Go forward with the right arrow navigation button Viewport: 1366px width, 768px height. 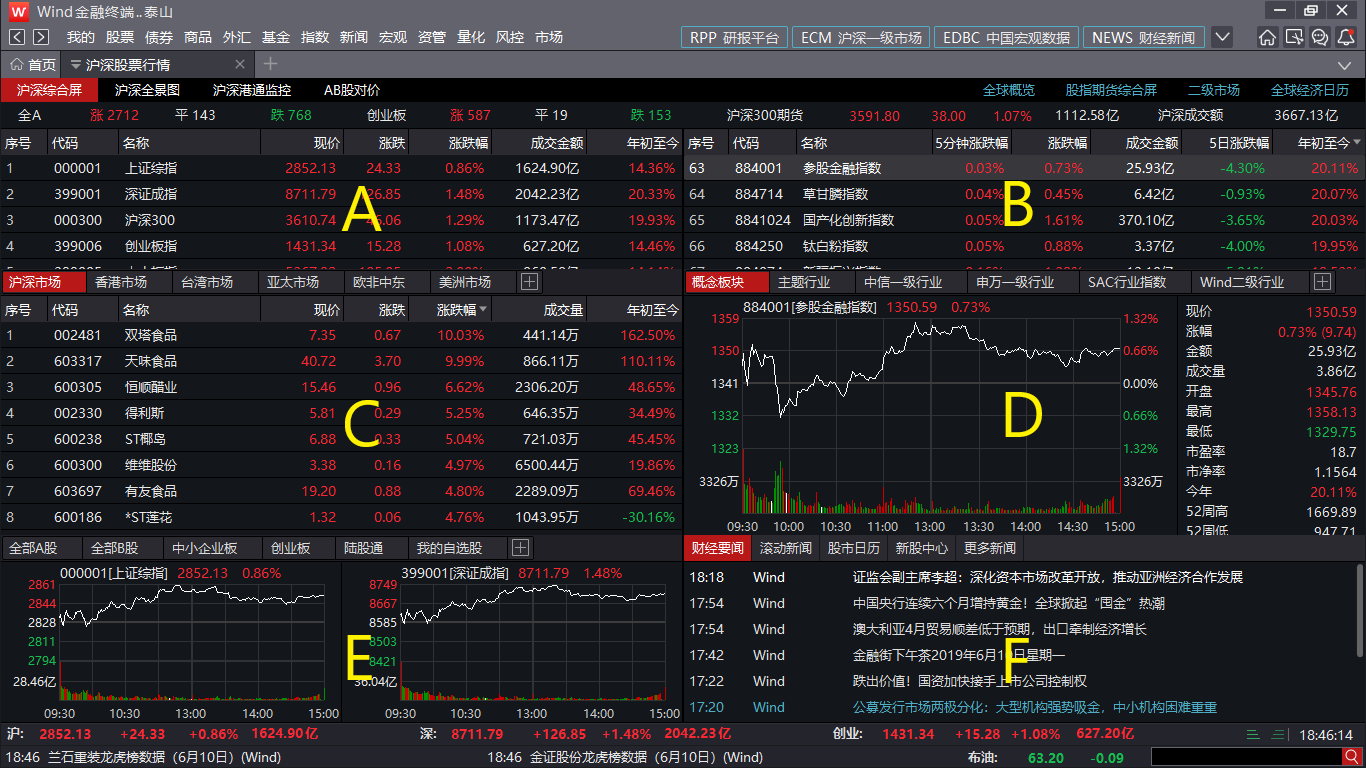[41, 37]
